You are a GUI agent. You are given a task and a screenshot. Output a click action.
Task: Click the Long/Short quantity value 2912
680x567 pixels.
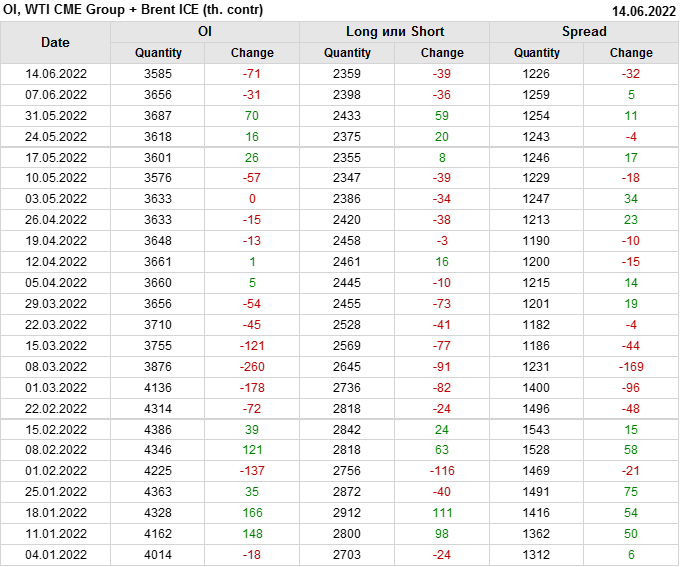click(347, 513)
